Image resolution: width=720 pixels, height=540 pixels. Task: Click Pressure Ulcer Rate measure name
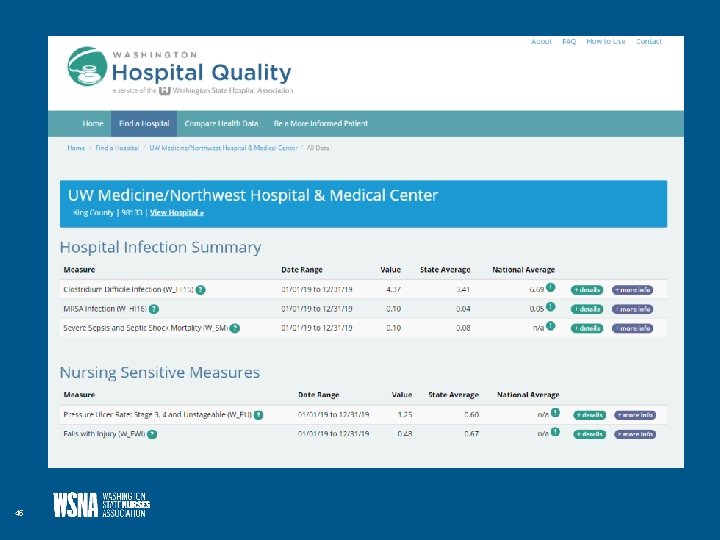tap(158, 415)
